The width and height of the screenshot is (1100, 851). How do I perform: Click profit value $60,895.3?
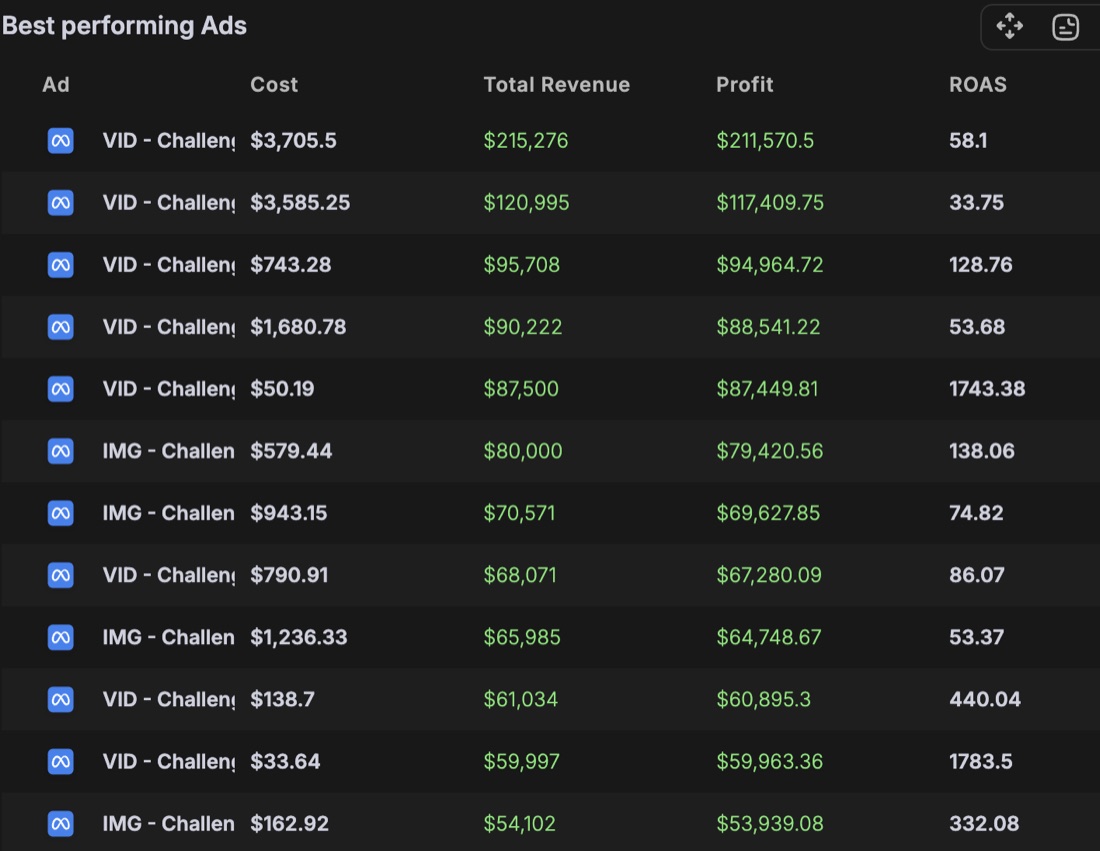pos(763,699)
